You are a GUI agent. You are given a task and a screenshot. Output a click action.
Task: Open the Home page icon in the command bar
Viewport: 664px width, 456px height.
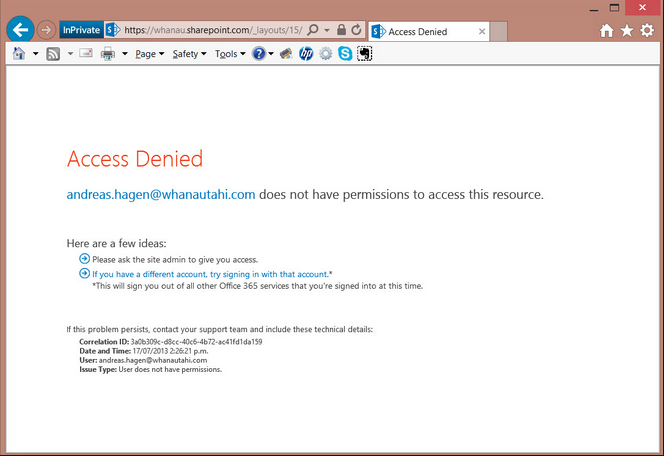18,54
